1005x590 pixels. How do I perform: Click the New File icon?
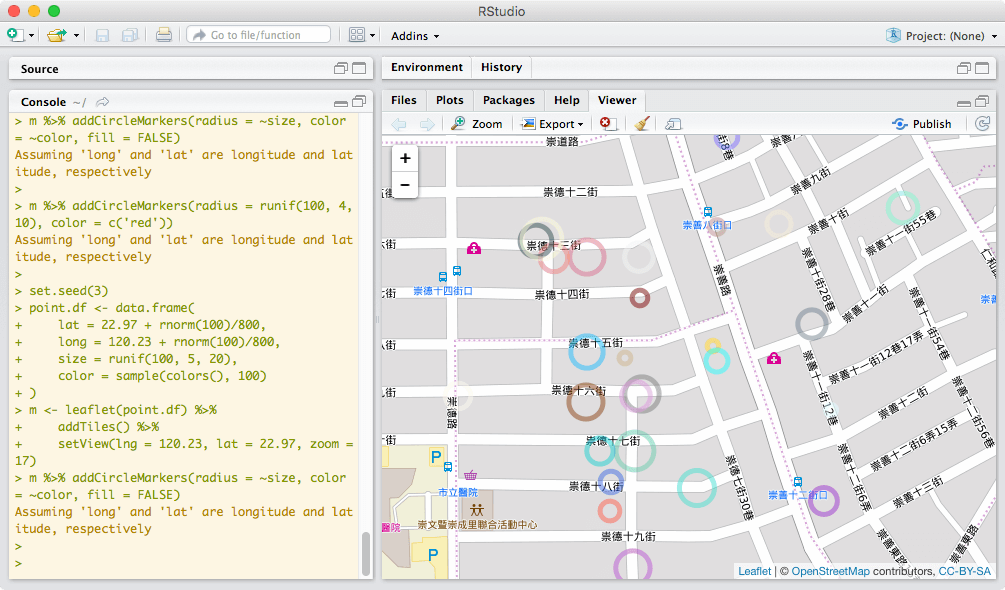click(15, 35)
